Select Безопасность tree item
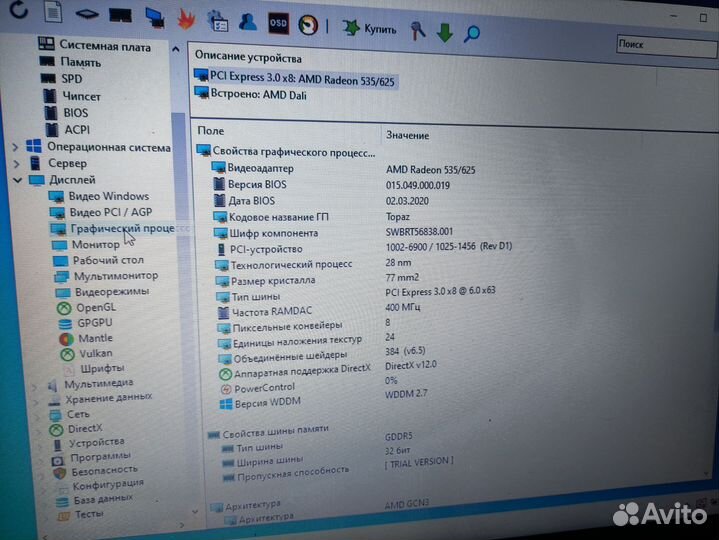The height and width of the screenshot is (540, 719). tap(95, 471)
